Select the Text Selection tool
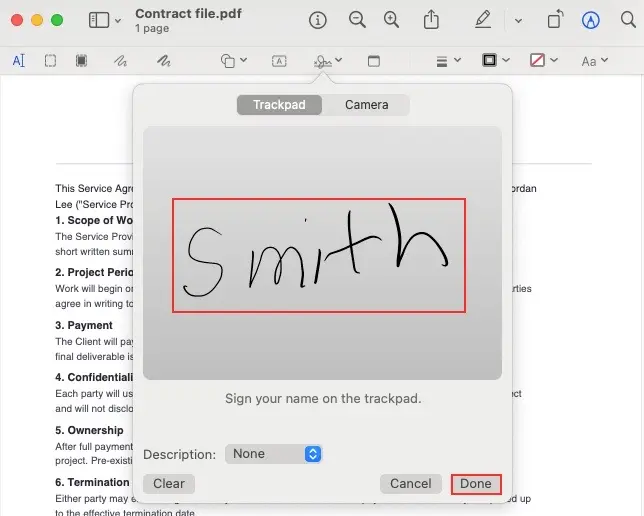This screenshot has width=644, height=516. pyautogui.click(x=18, y=61)
